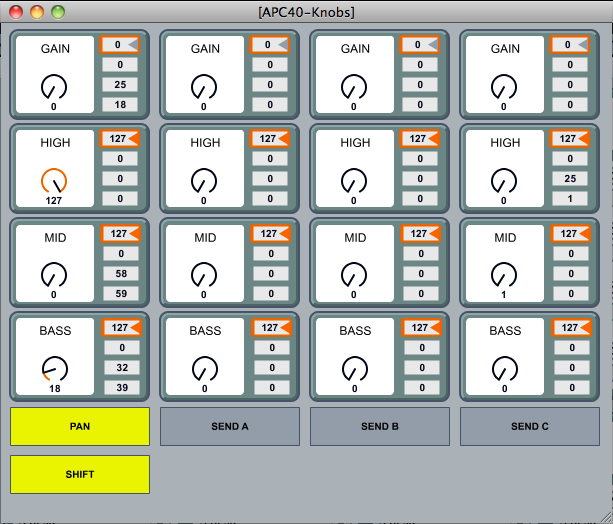Click the 127 number box in first-column HIGH

[120, 139]
